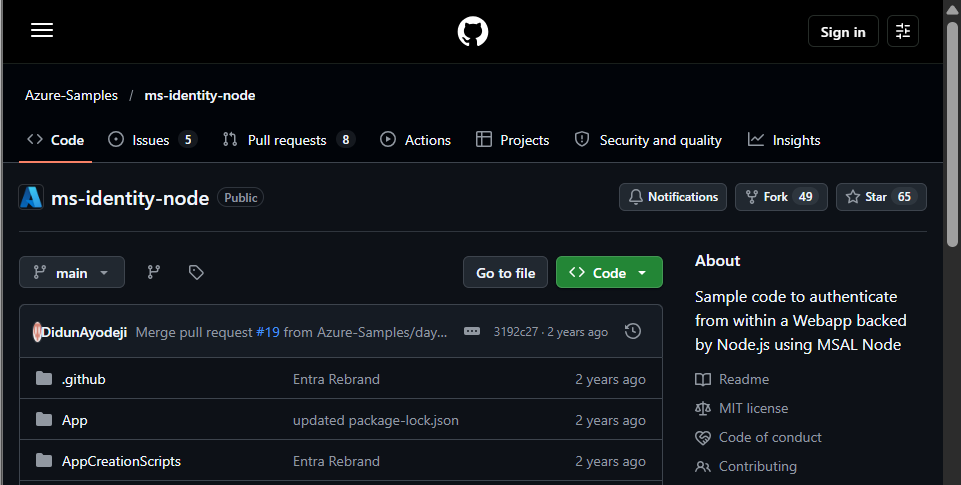Open commit 3192c27
961x485 pixels.
(x=515, y=332)
